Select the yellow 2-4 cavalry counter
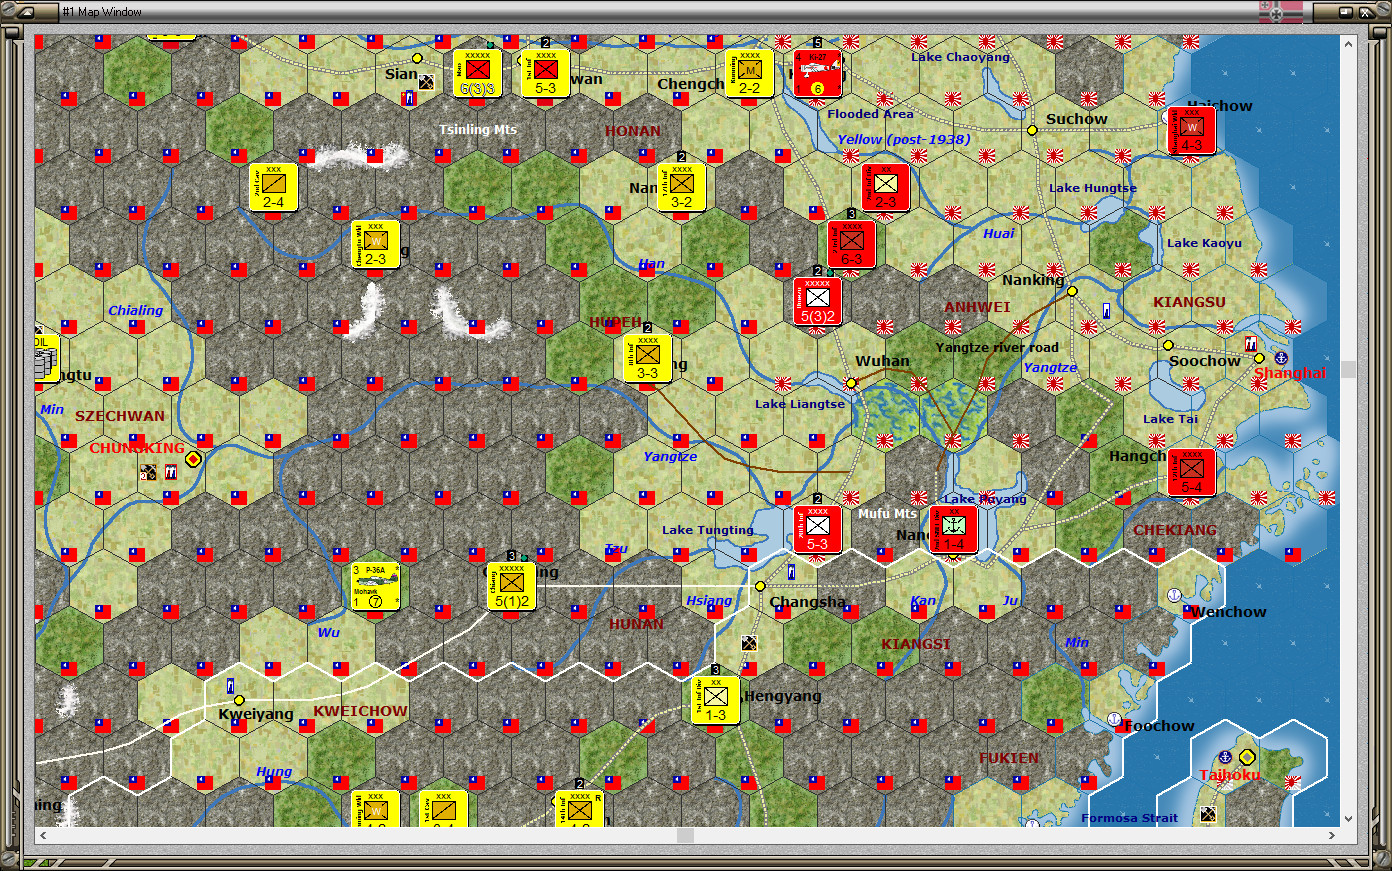The height and width of the screenshot is (871, 1392). 274,187
